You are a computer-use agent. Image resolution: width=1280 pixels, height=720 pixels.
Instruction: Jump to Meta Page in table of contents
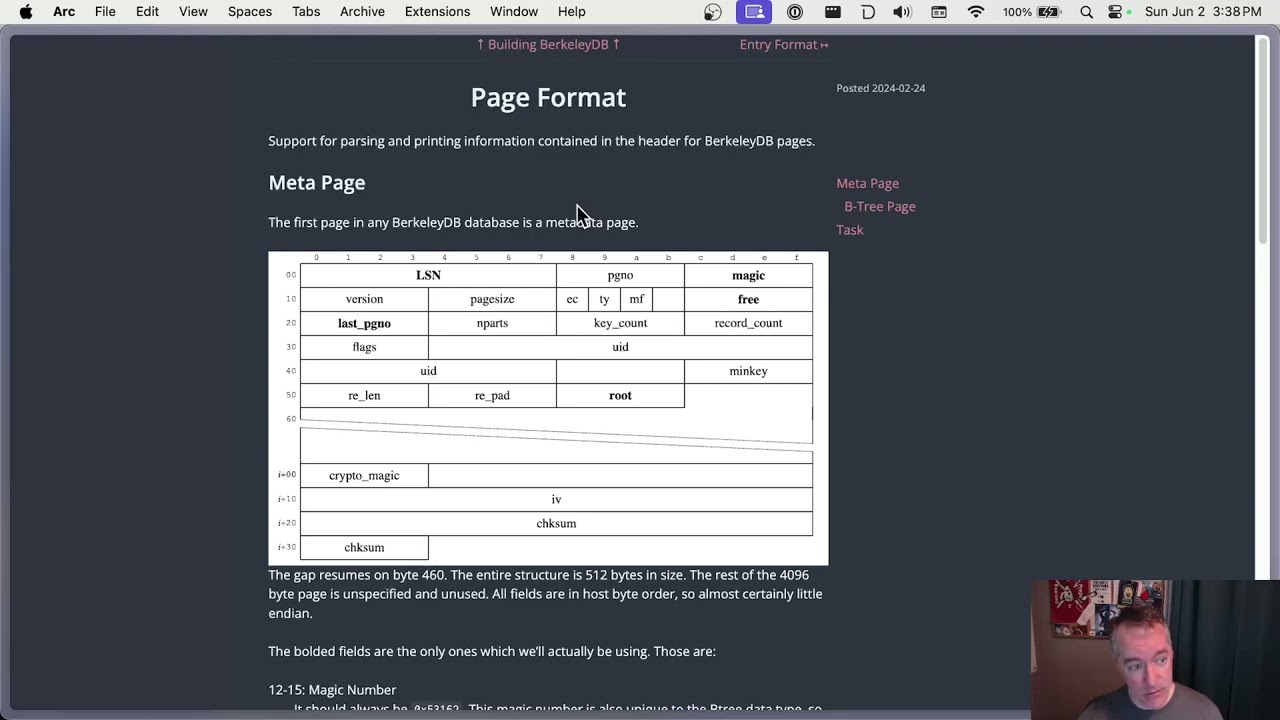pyautogui.click(x=867, y=183)
